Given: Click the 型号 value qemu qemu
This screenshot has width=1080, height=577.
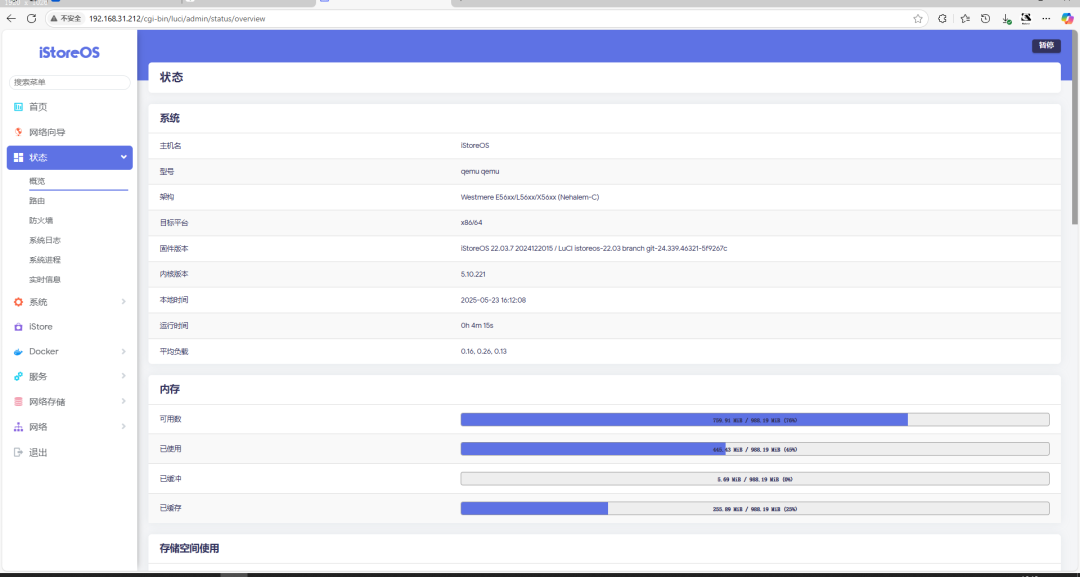Looking at the screenshot, I should coord(480,171).
